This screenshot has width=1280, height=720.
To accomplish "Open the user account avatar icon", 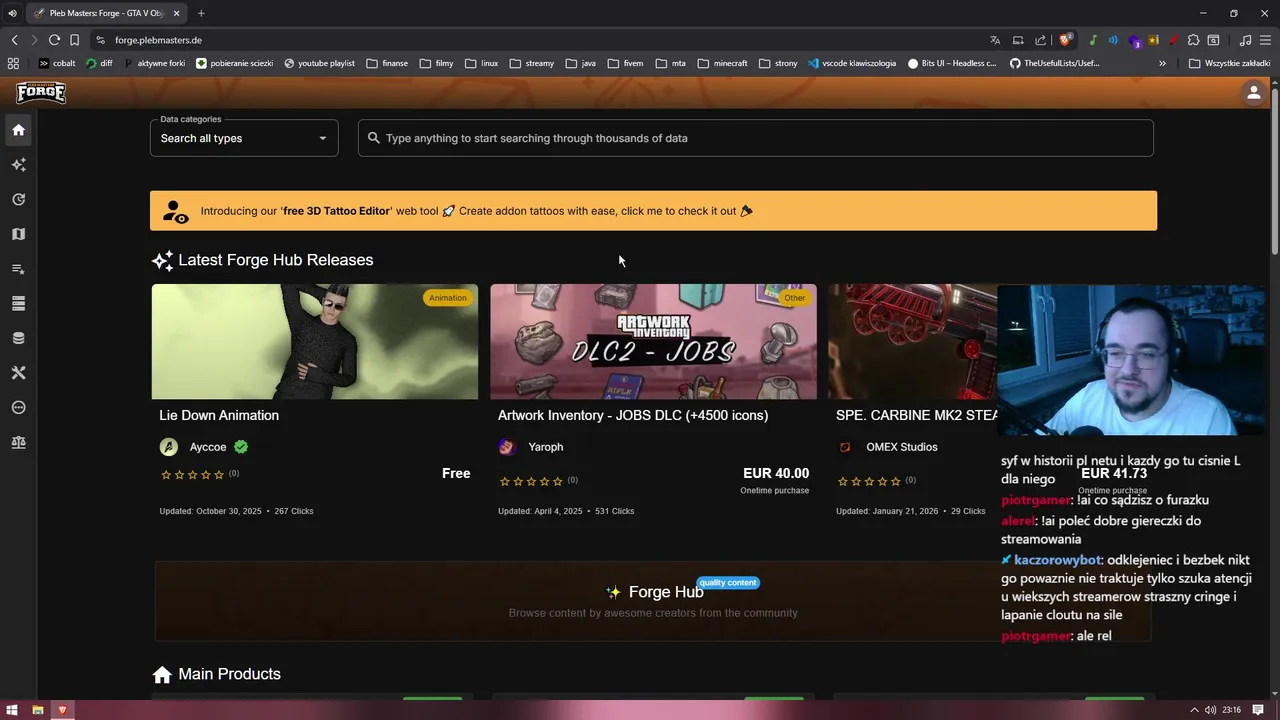I will (1253, 93).
